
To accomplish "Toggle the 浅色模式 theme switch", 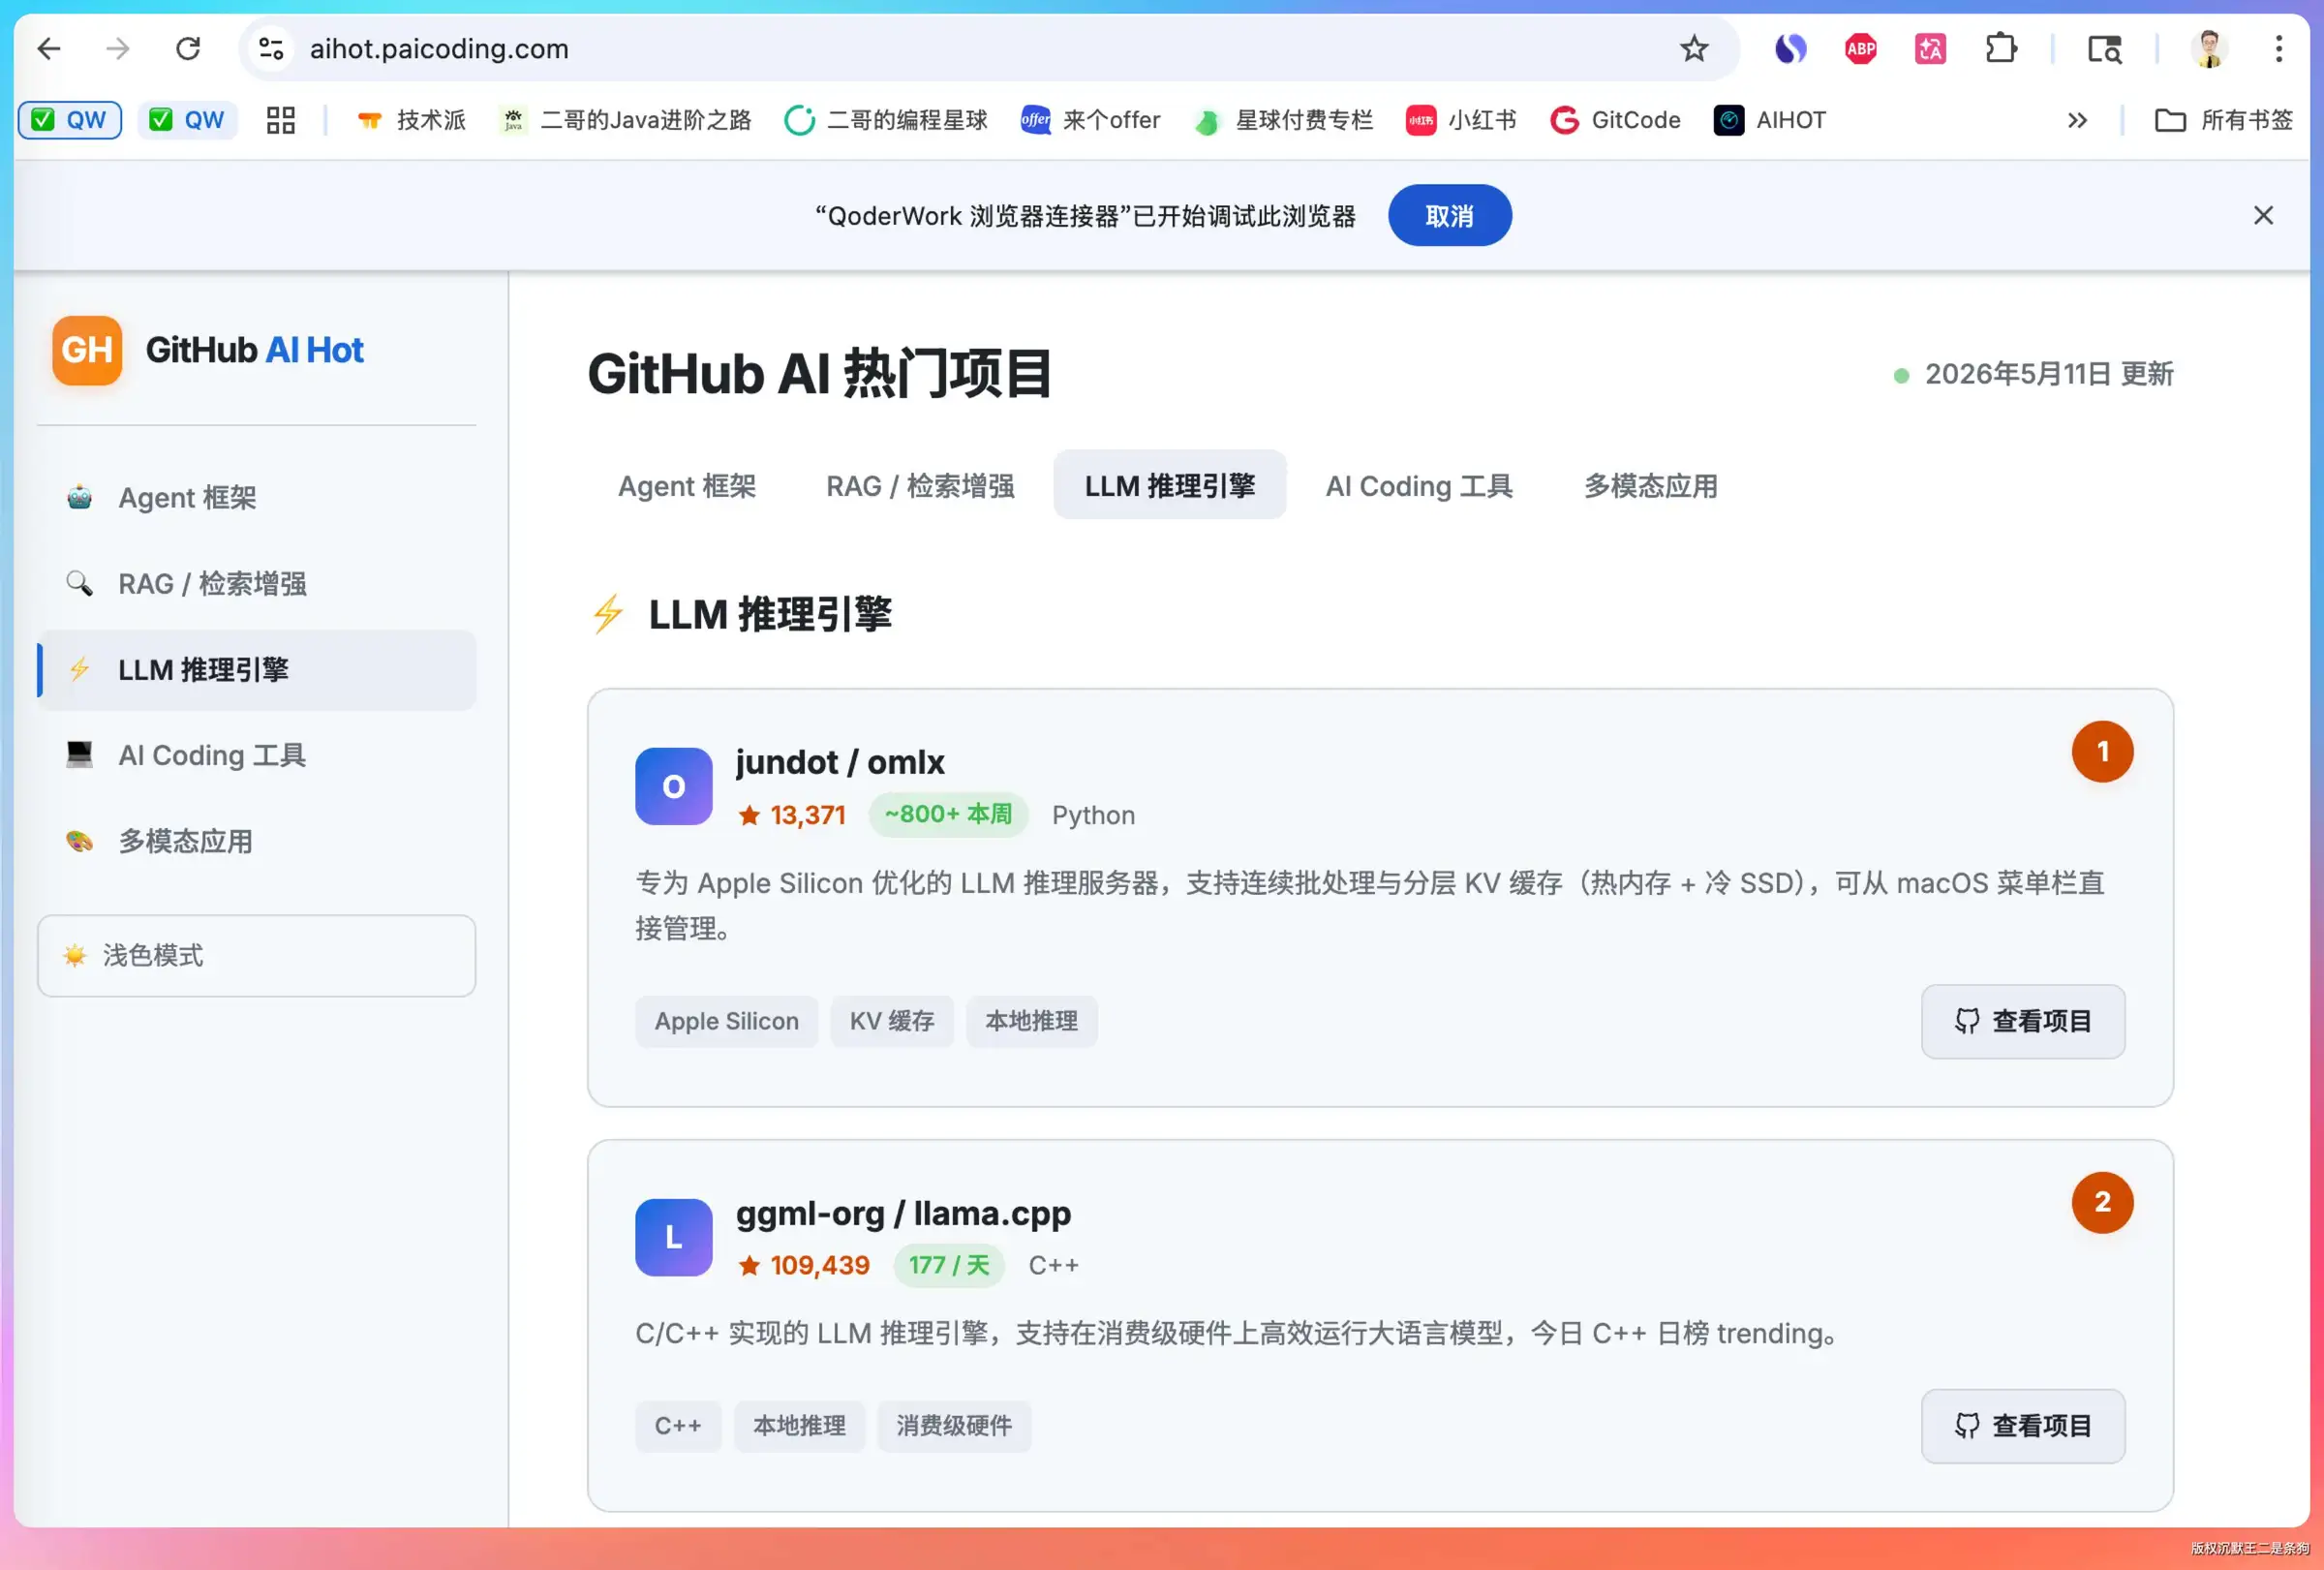I will [x=256, y=955].
